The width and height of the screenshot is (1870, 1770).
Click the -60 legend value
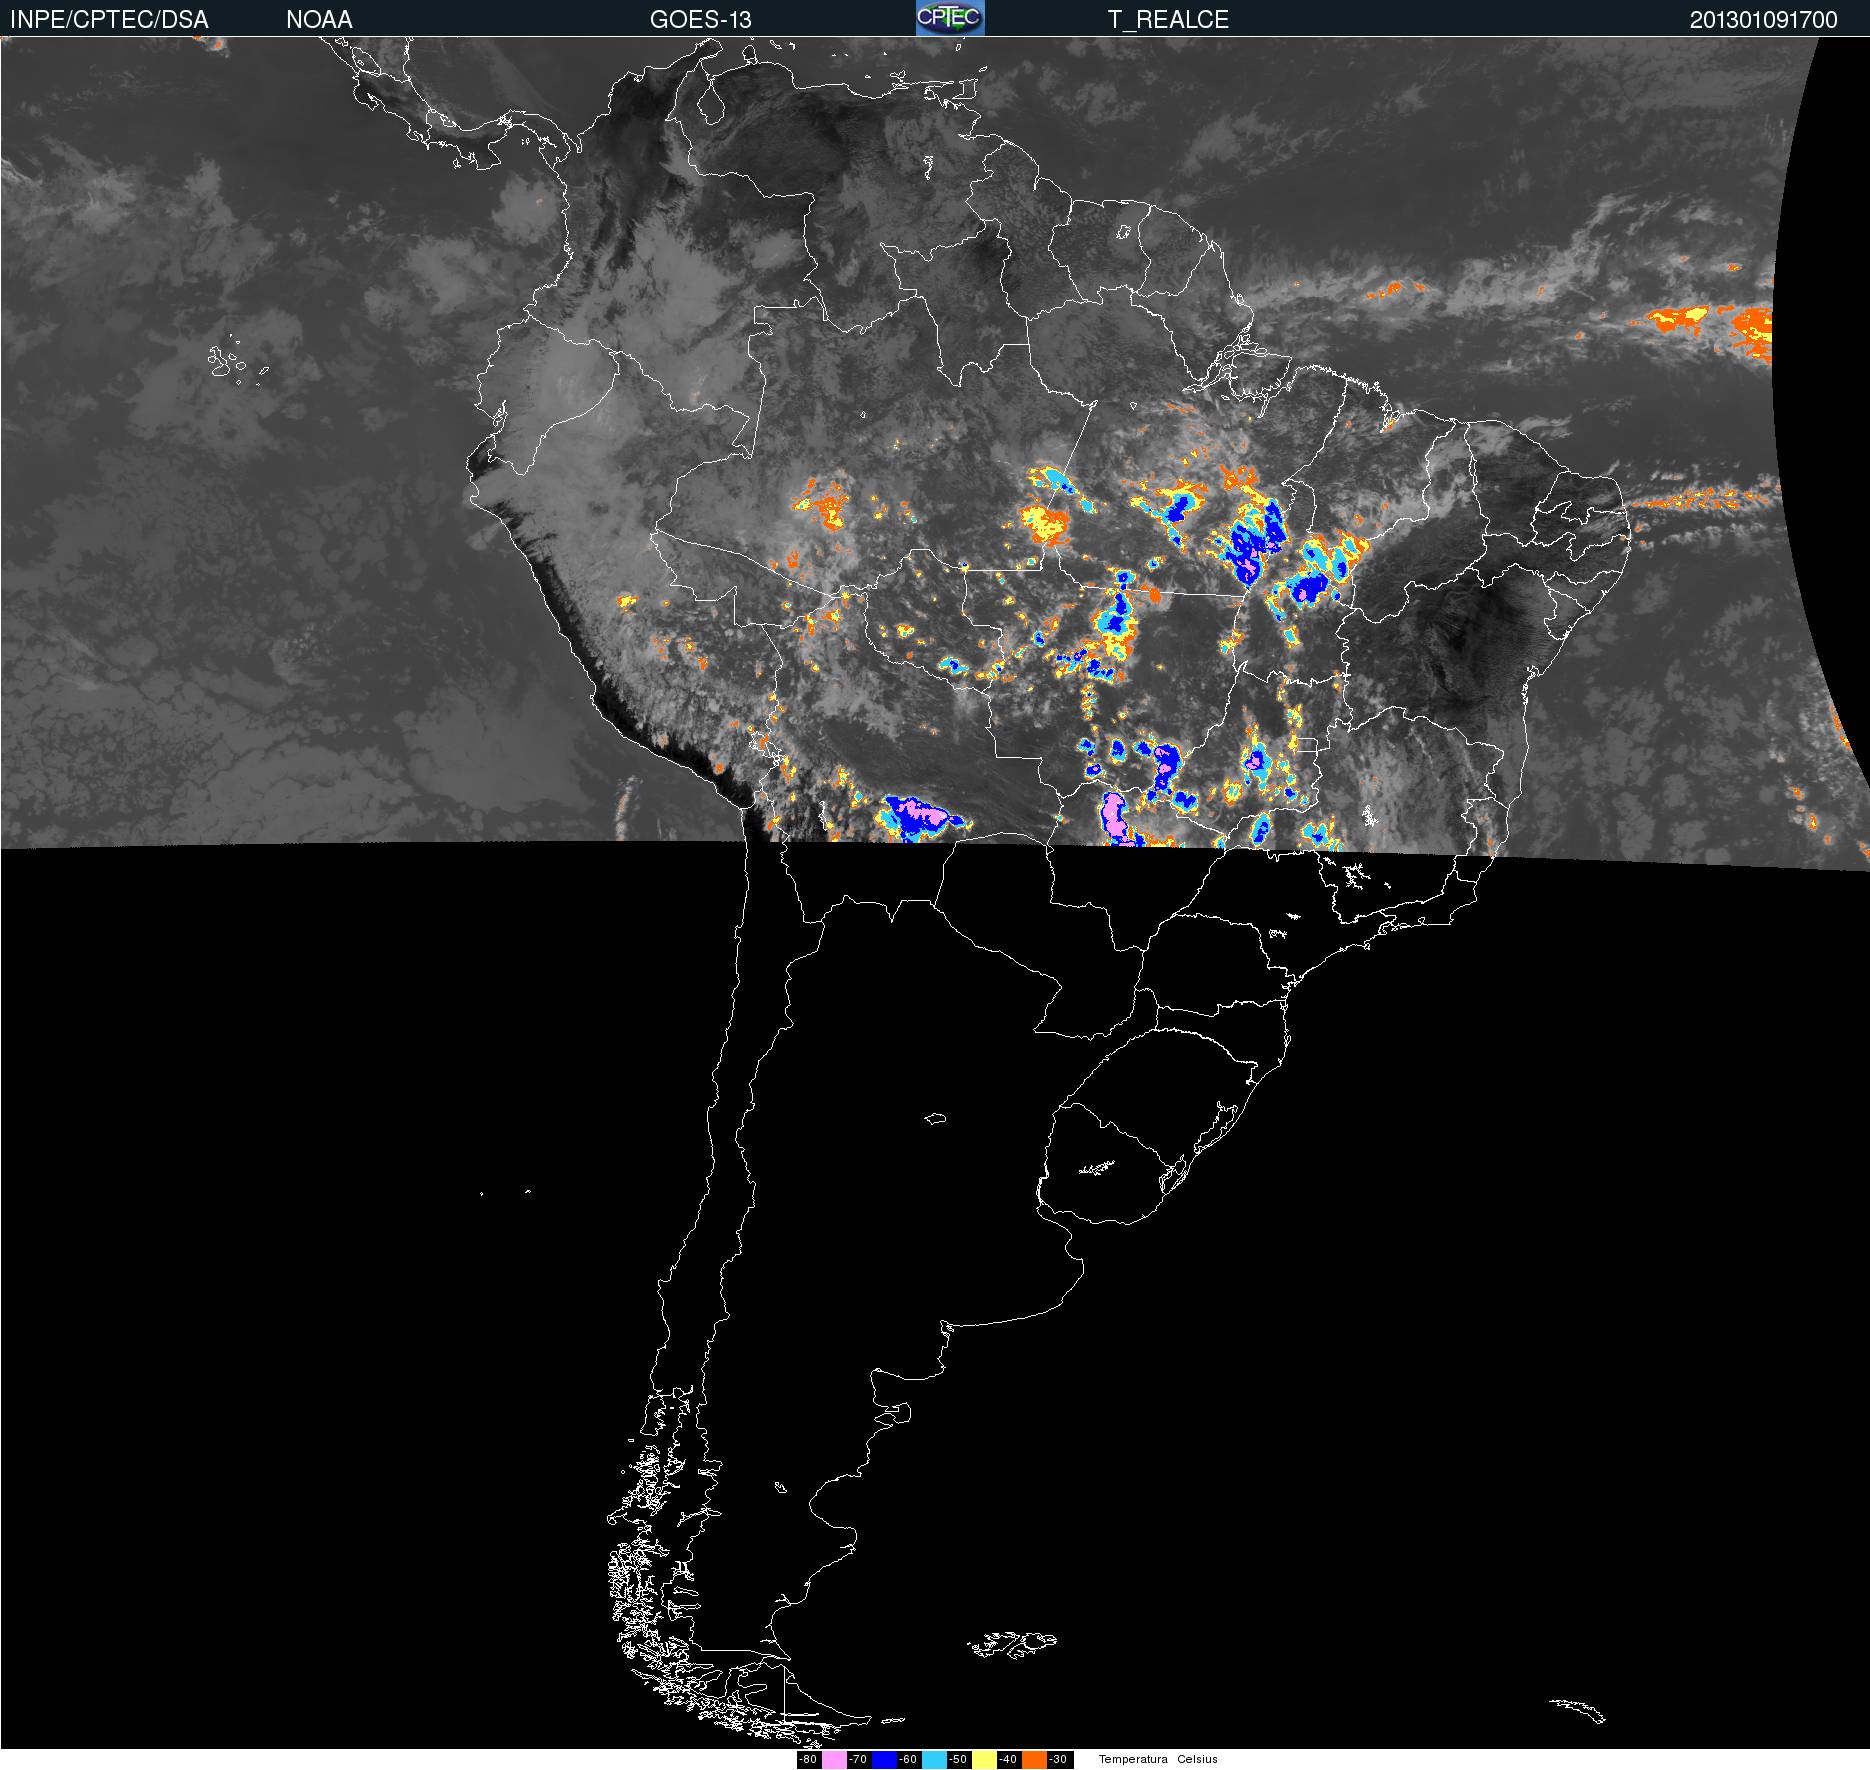click(x=908, y=1759)
